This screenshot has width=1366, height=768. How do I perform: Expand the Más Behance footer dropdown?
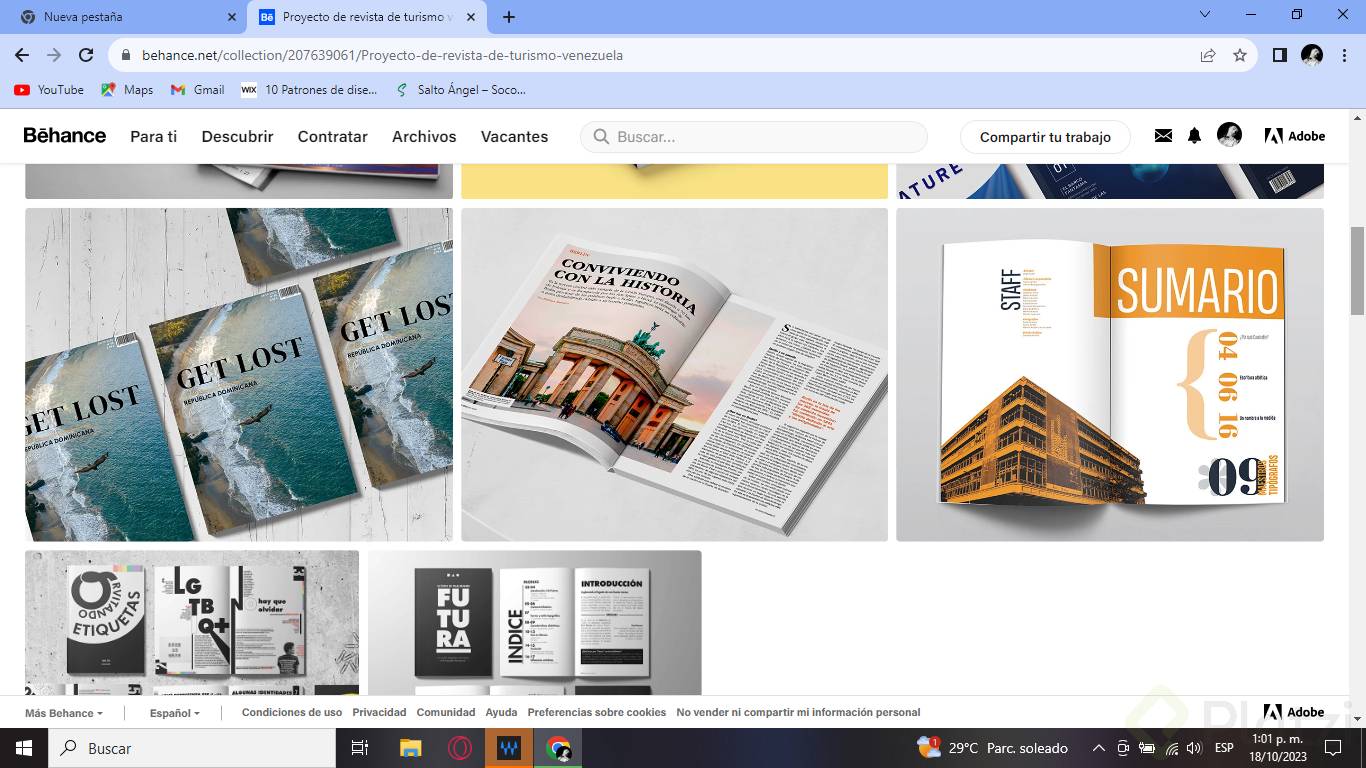pyautogui.click(x=64, y=713)
